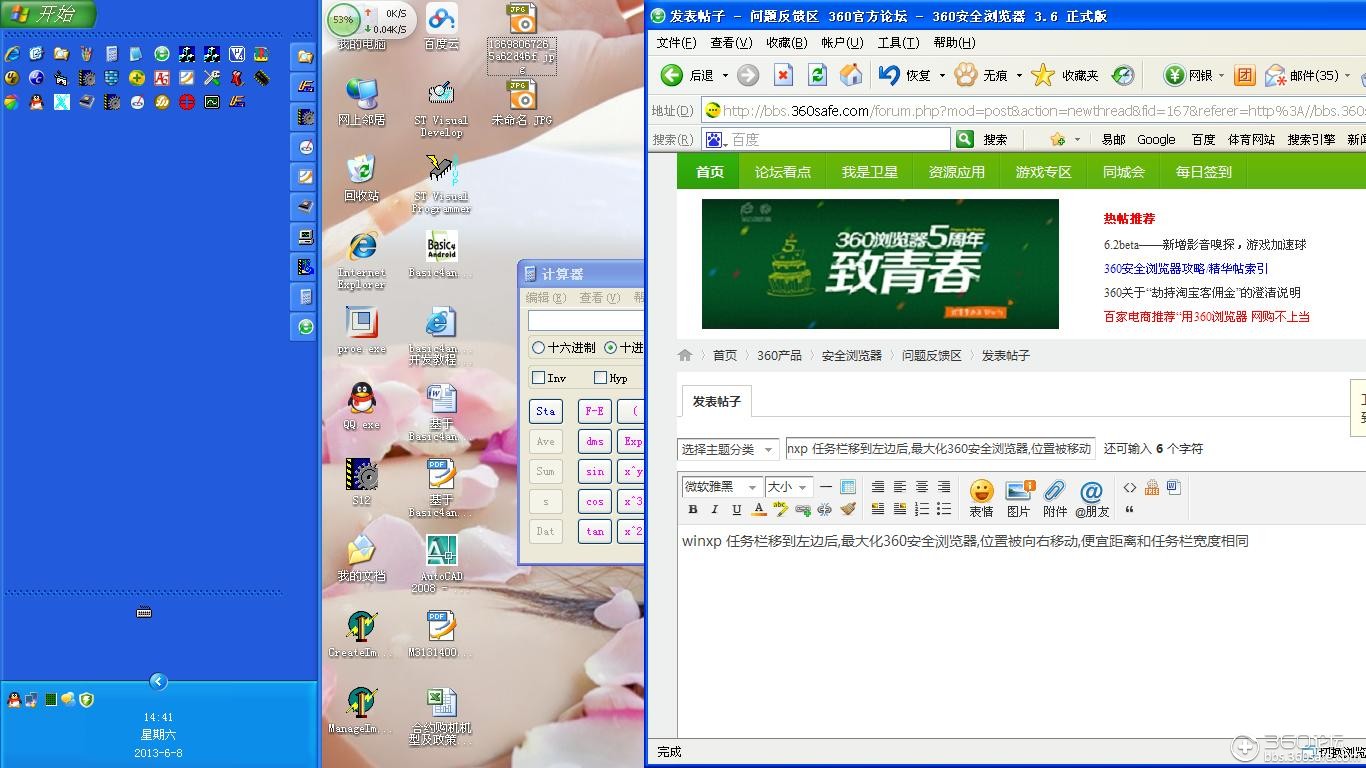The width and height of the screenshot is (1366, 768).
Task: Switch to 每日签到 nav tab
Action: pos(1203,172)
